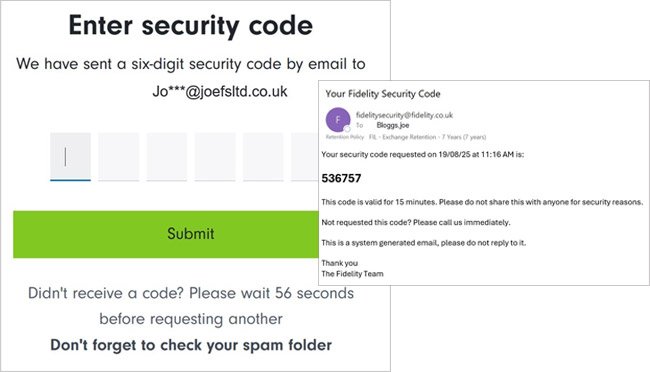Select the third security code digit box
The width and height of the screenshot is (650, 372).
pos(167,157)
